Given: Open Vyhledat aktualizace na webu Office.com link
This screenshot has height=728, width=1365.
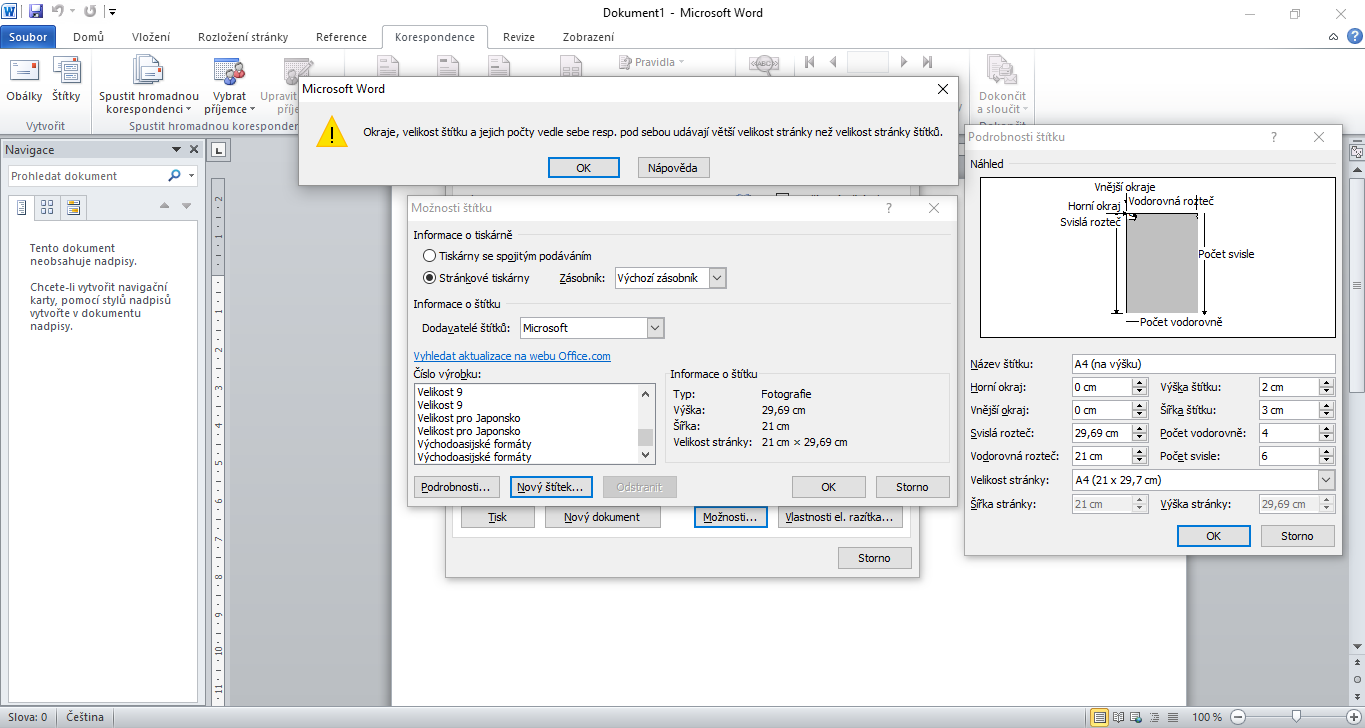Looking at the screenshot, I should tap(512, 356).
